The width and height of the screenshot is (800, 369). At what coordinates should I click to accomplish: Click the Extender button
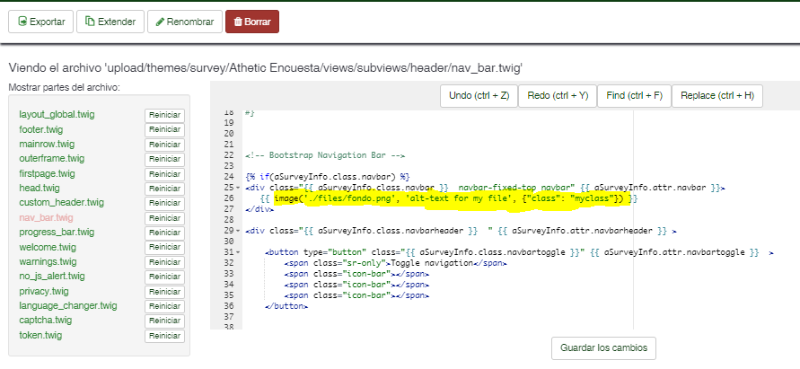tap(110, 22)
